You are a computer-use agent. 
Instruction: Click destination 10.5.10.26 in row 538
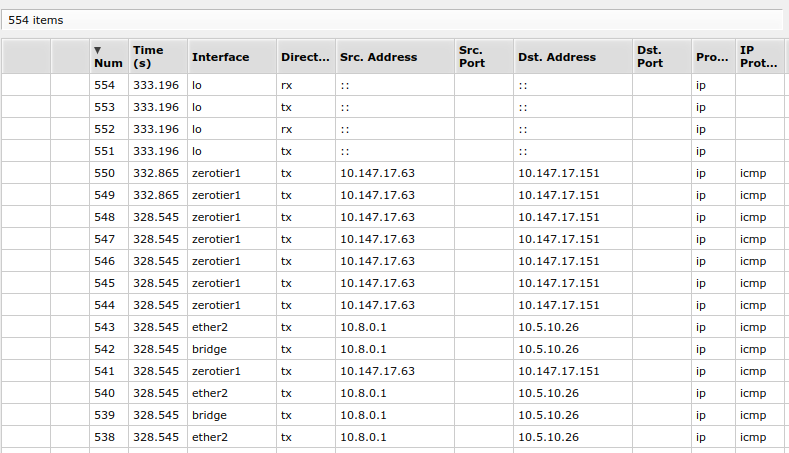(548, 437)
